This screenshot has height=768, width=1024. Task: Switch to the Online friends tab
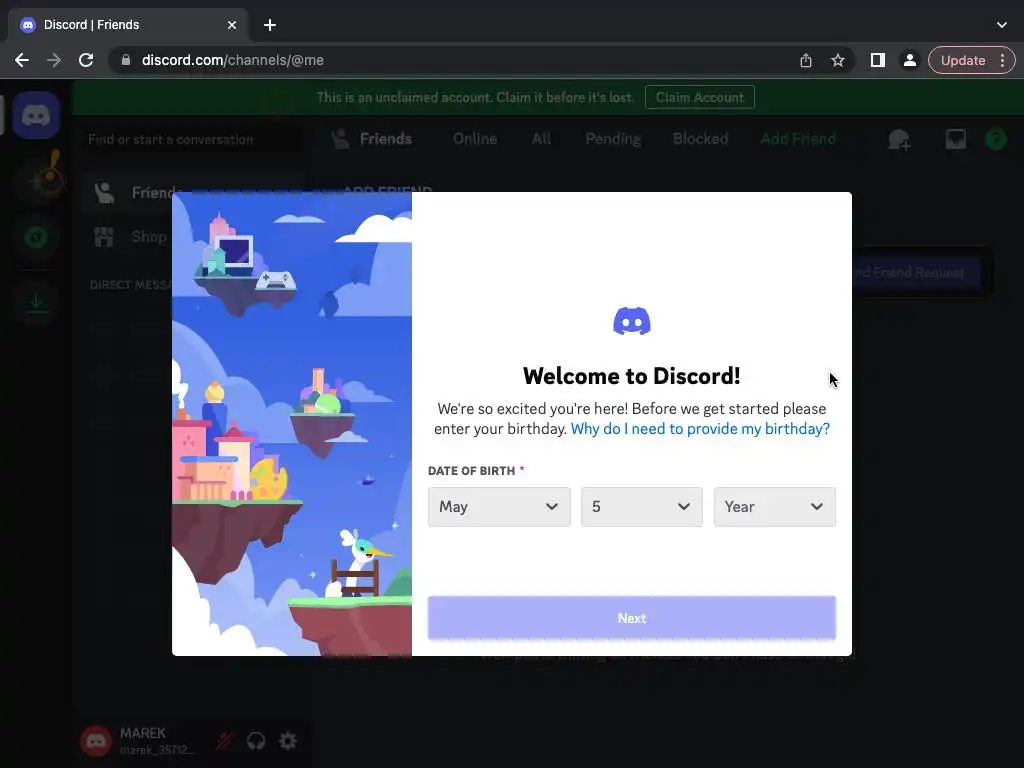click(x=475, y=139)
